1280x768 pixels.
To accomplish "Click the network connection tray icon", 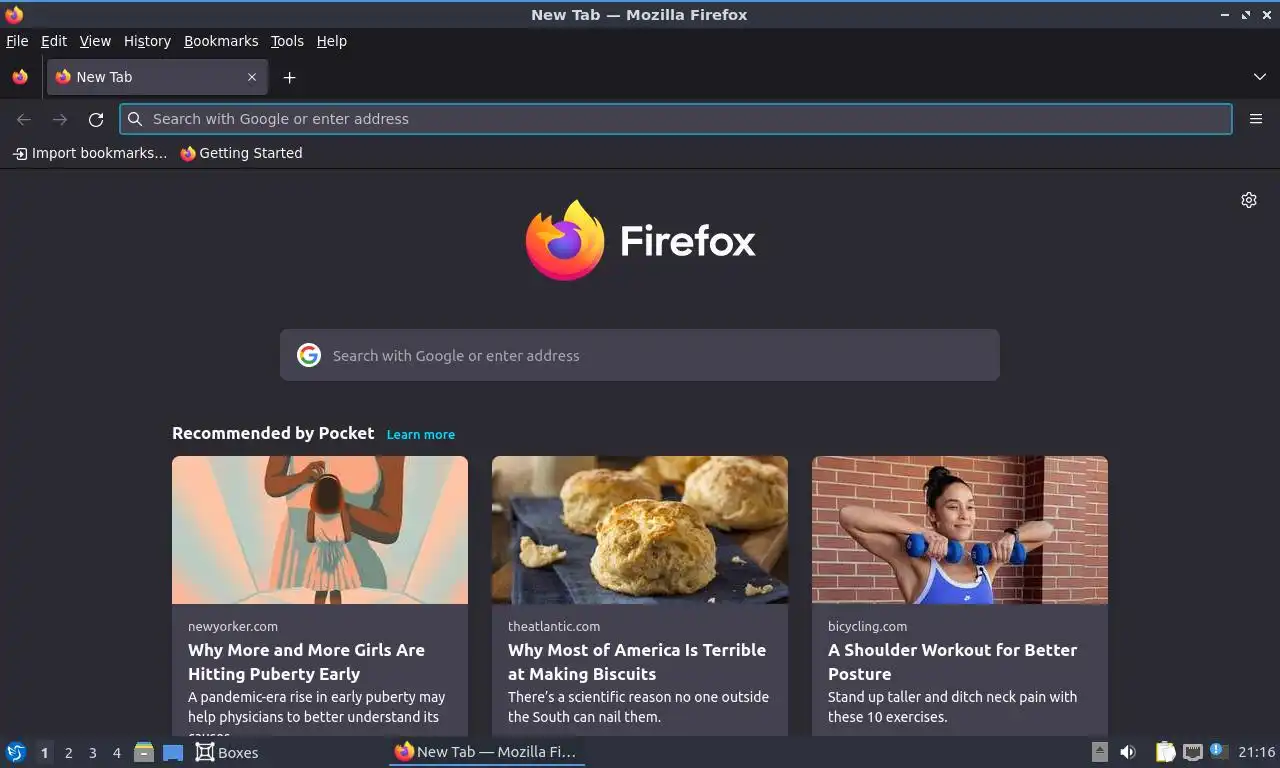I will pyautogui.click(x=1192, y=752).
